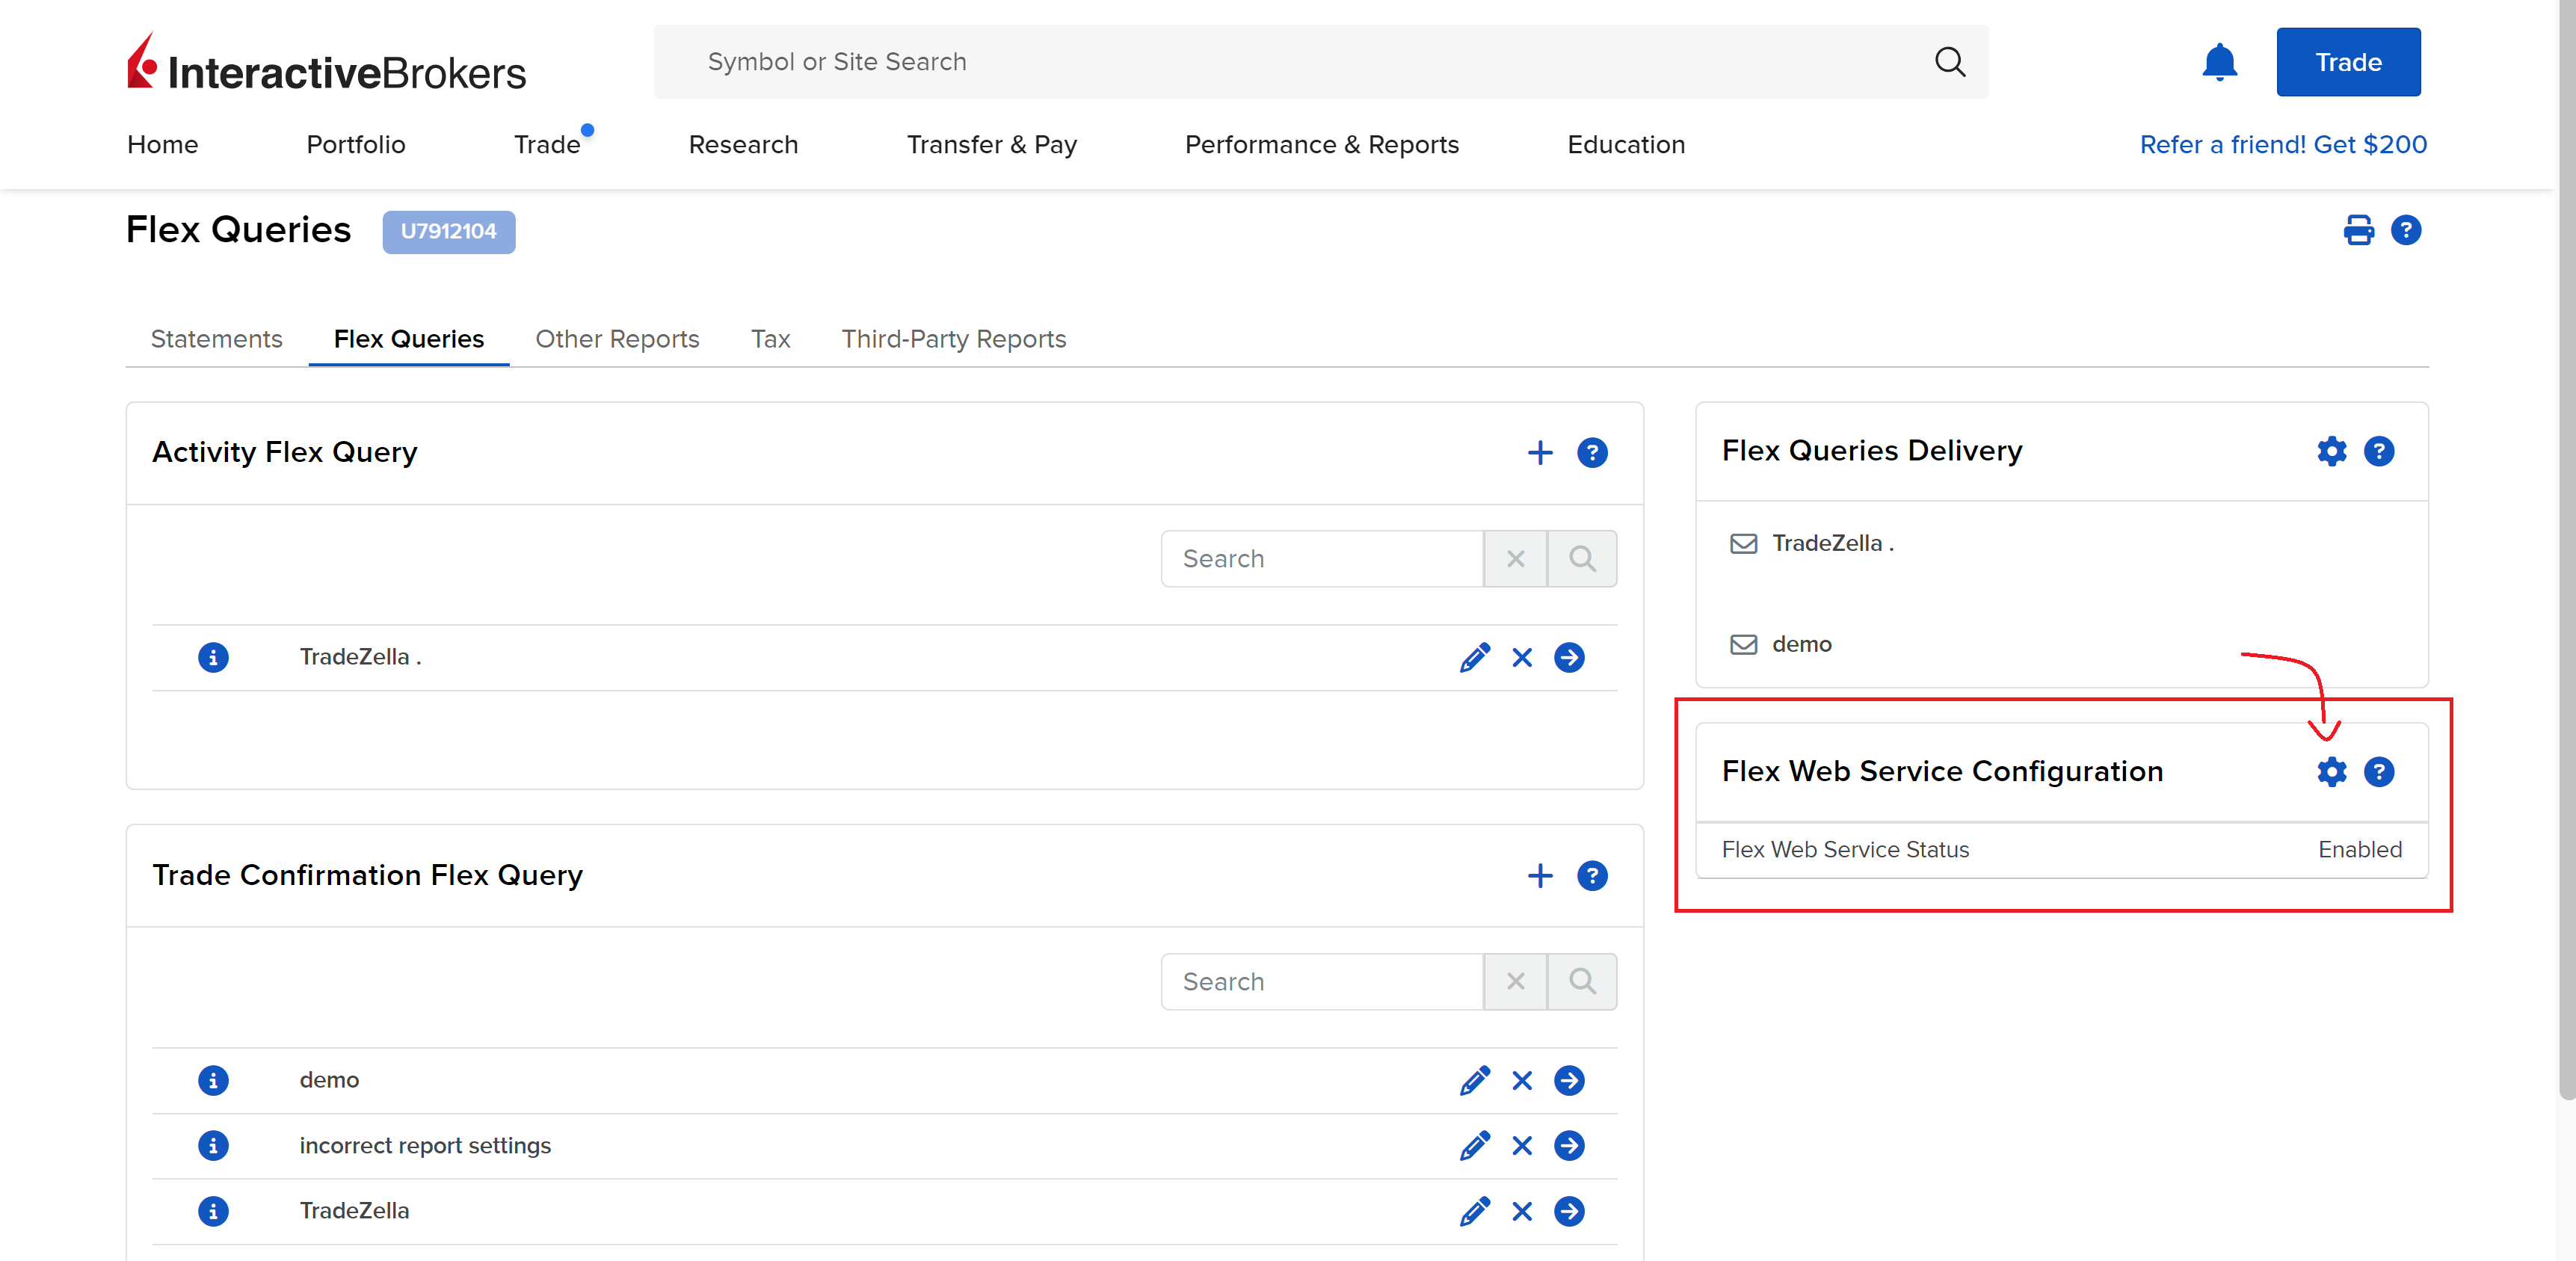Switch to the Third-Party Reports tab

tap(953, 339)
